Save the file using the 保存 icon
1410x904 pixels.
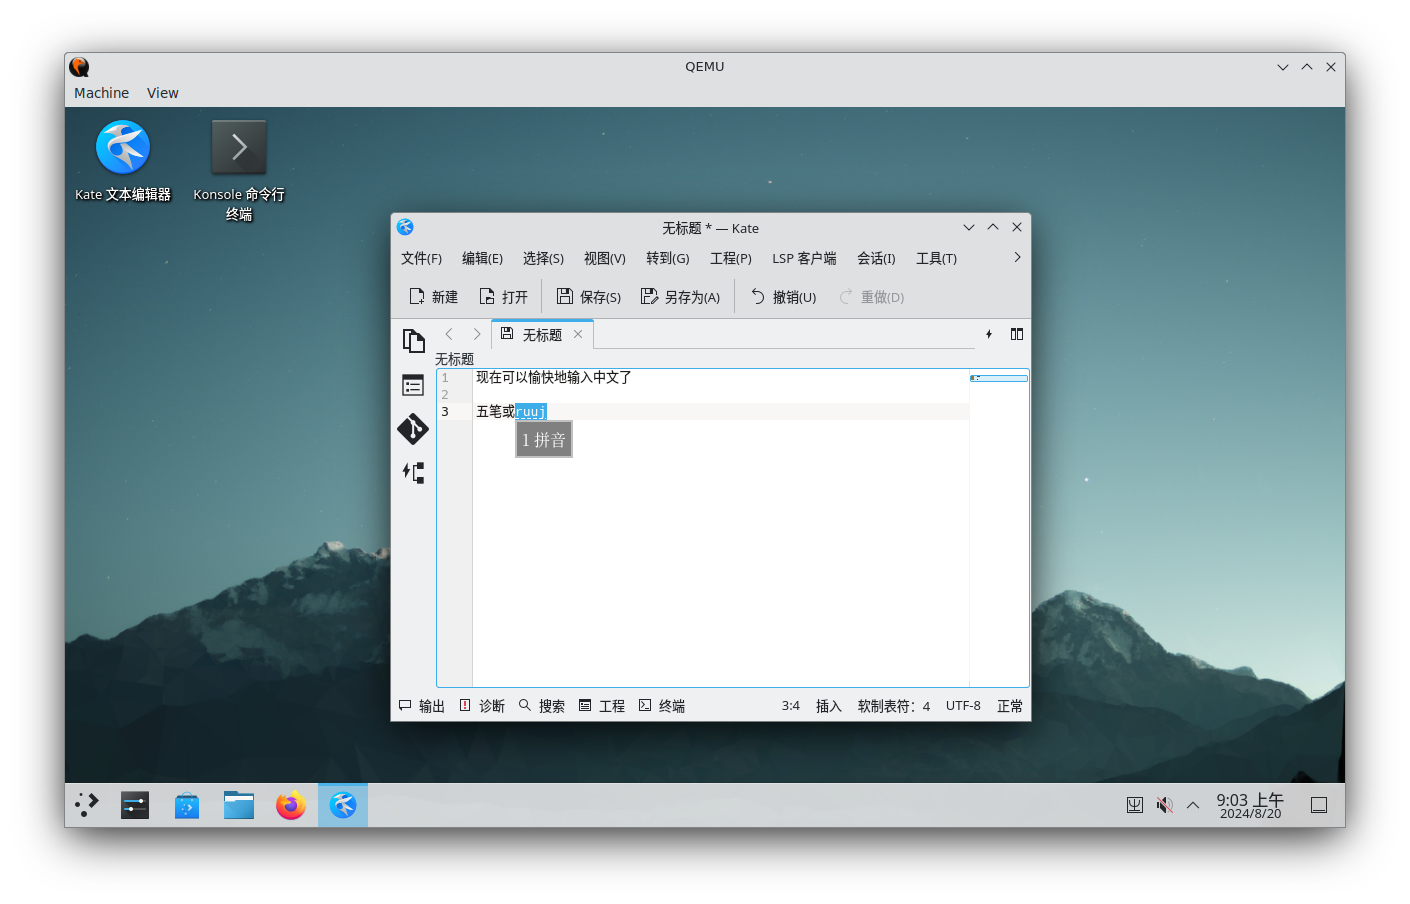[588, 296]
